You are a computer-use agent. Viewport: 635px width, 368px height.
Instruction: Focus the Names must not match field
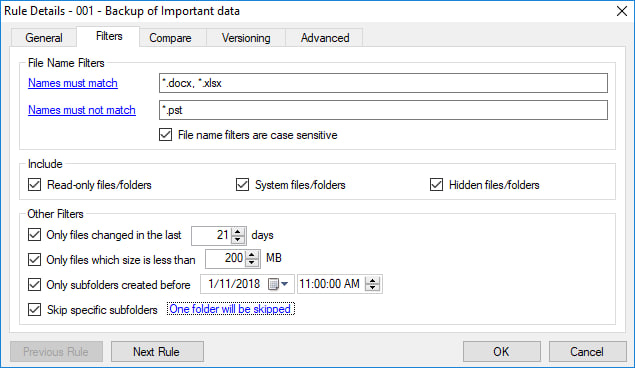(x=383, y=110)
